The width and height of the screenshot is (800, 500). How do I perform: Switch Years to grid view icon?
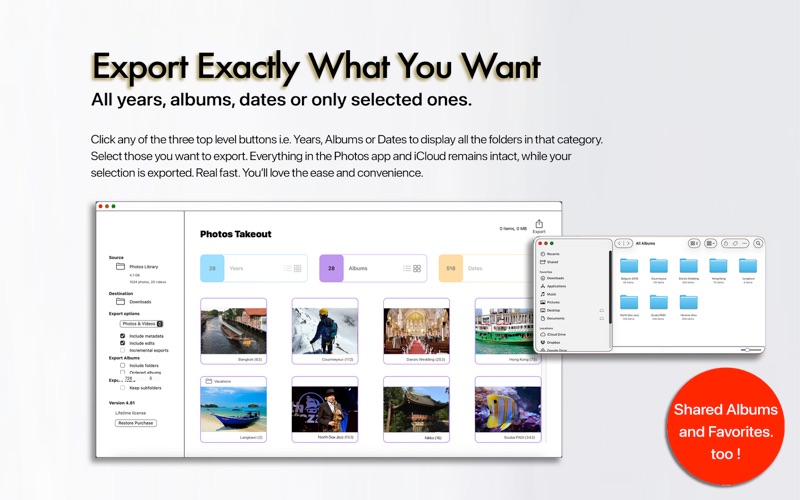pos(297,268)
